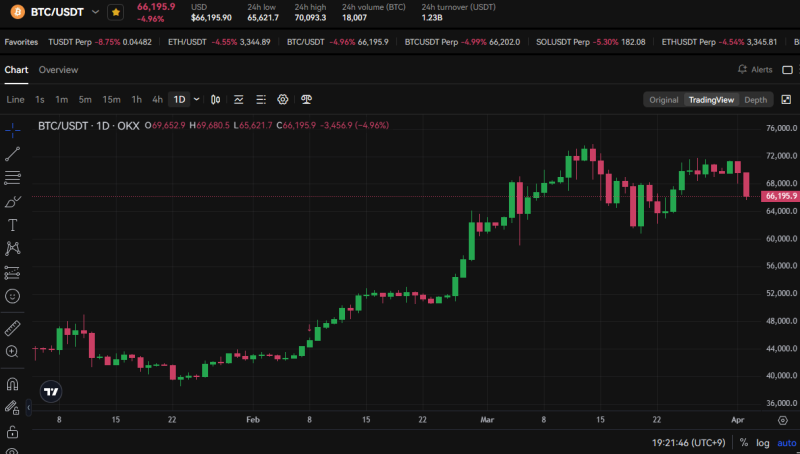Select the Text annotation tool
This screenshot has height=454, width=800.
[13, 225]
